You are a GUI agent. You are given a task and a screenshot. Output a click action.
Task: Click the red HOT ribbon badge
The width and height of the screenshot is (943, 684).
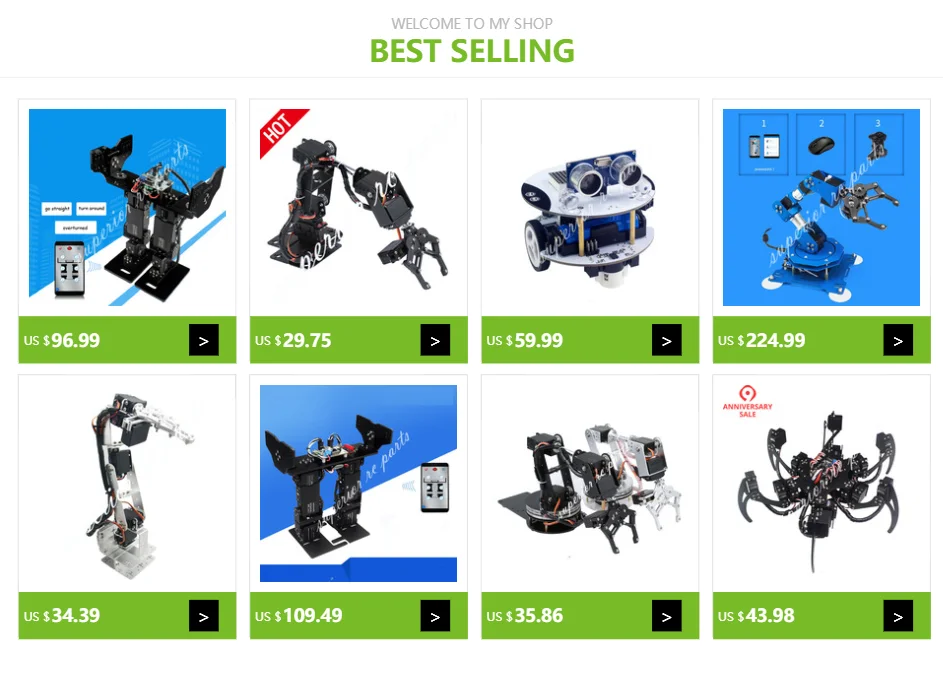click(283, 131)
